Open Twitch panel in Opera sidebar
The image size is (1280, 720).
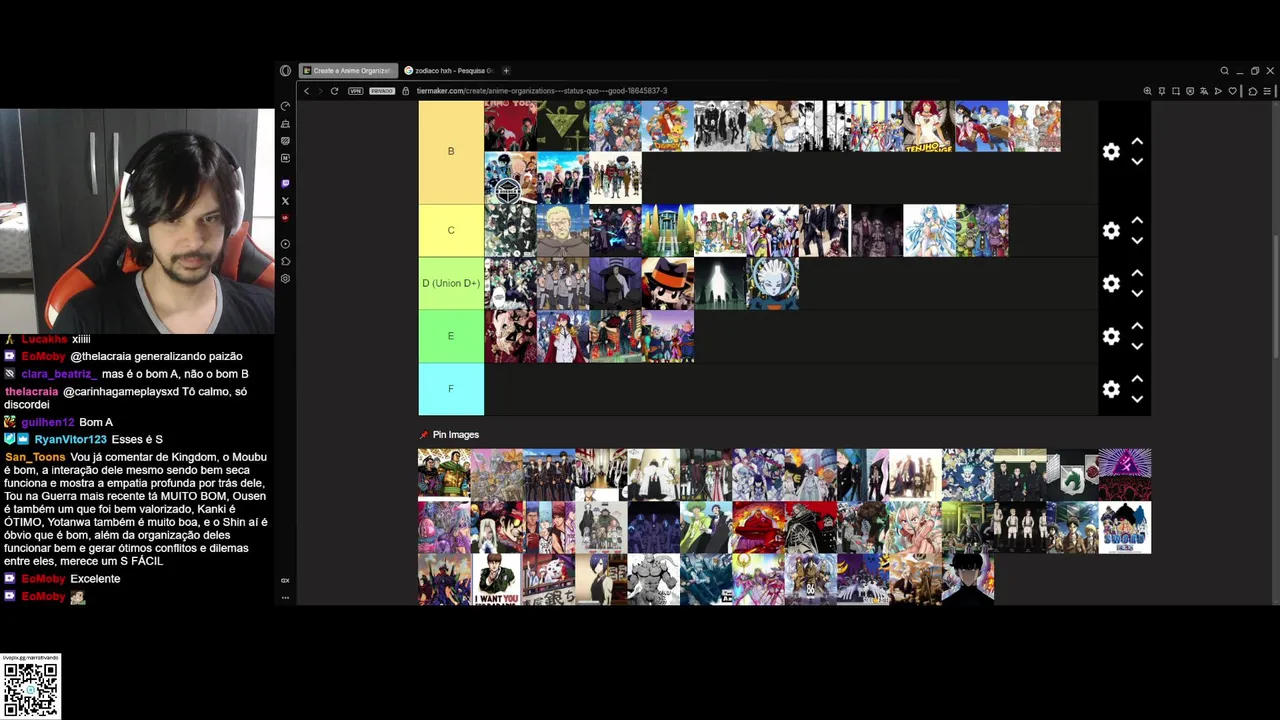[x=285, y=184]
